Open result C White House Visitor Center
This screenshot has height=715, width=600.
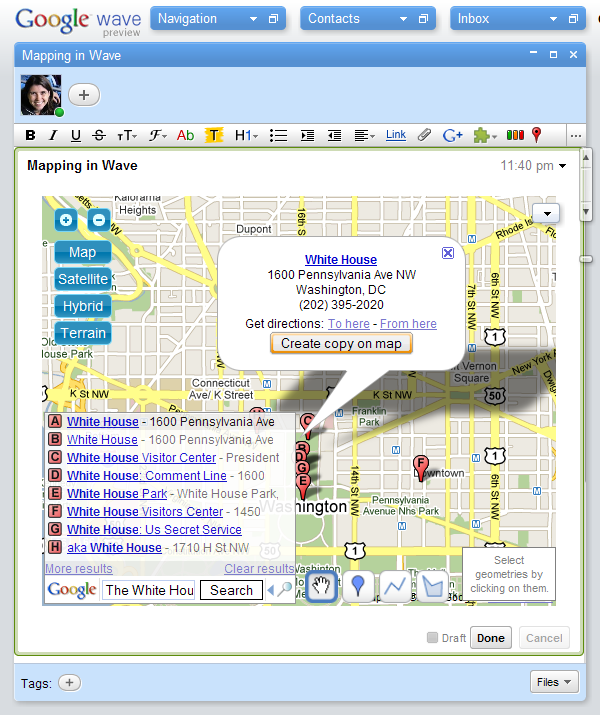click(141, 457)
